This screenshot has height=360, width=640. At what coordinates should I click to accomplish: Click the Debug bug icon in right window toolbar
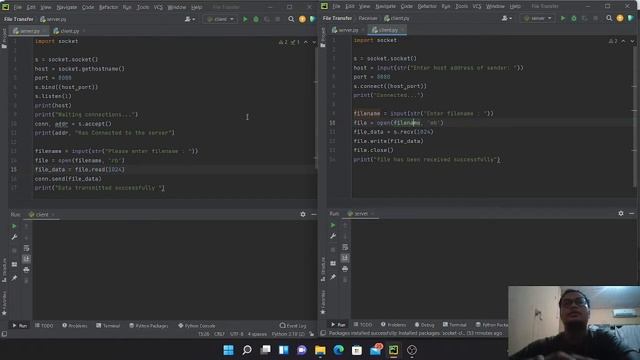click(574, 18)
